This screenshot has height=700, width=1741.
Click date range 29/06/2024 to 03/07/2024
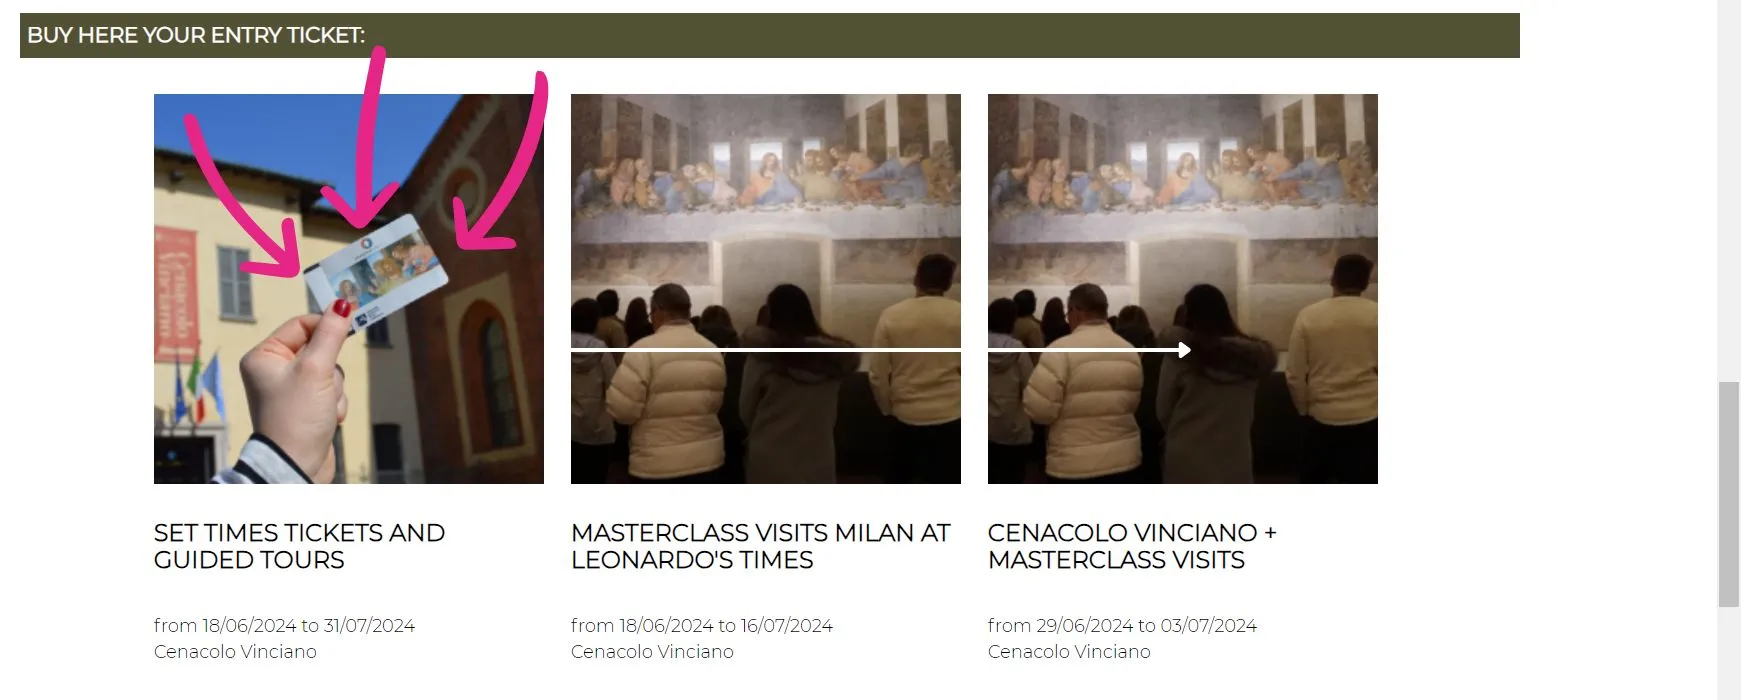pyautogui.click(x=1122, y=626)
